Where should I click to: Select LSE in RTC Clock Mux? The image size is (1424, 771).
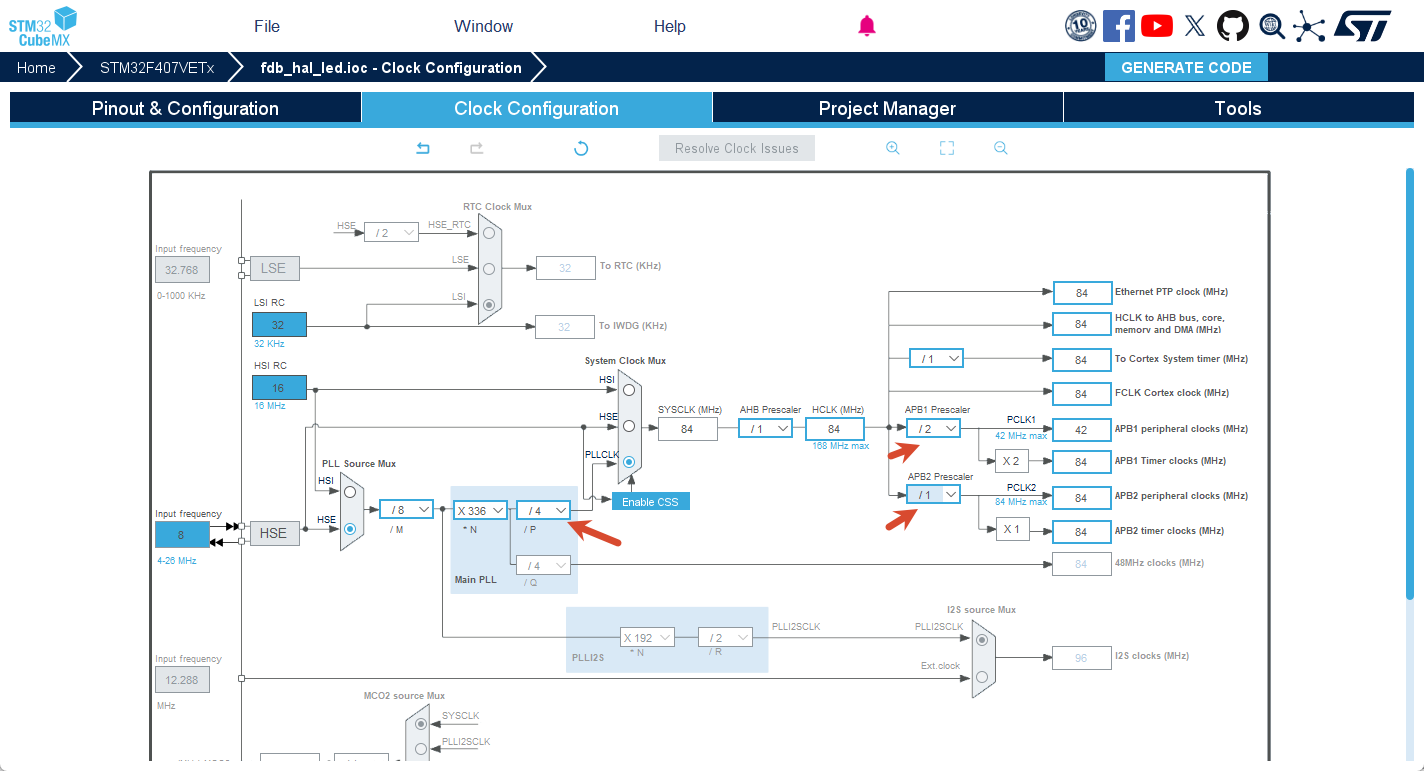(x=488, y=268)
